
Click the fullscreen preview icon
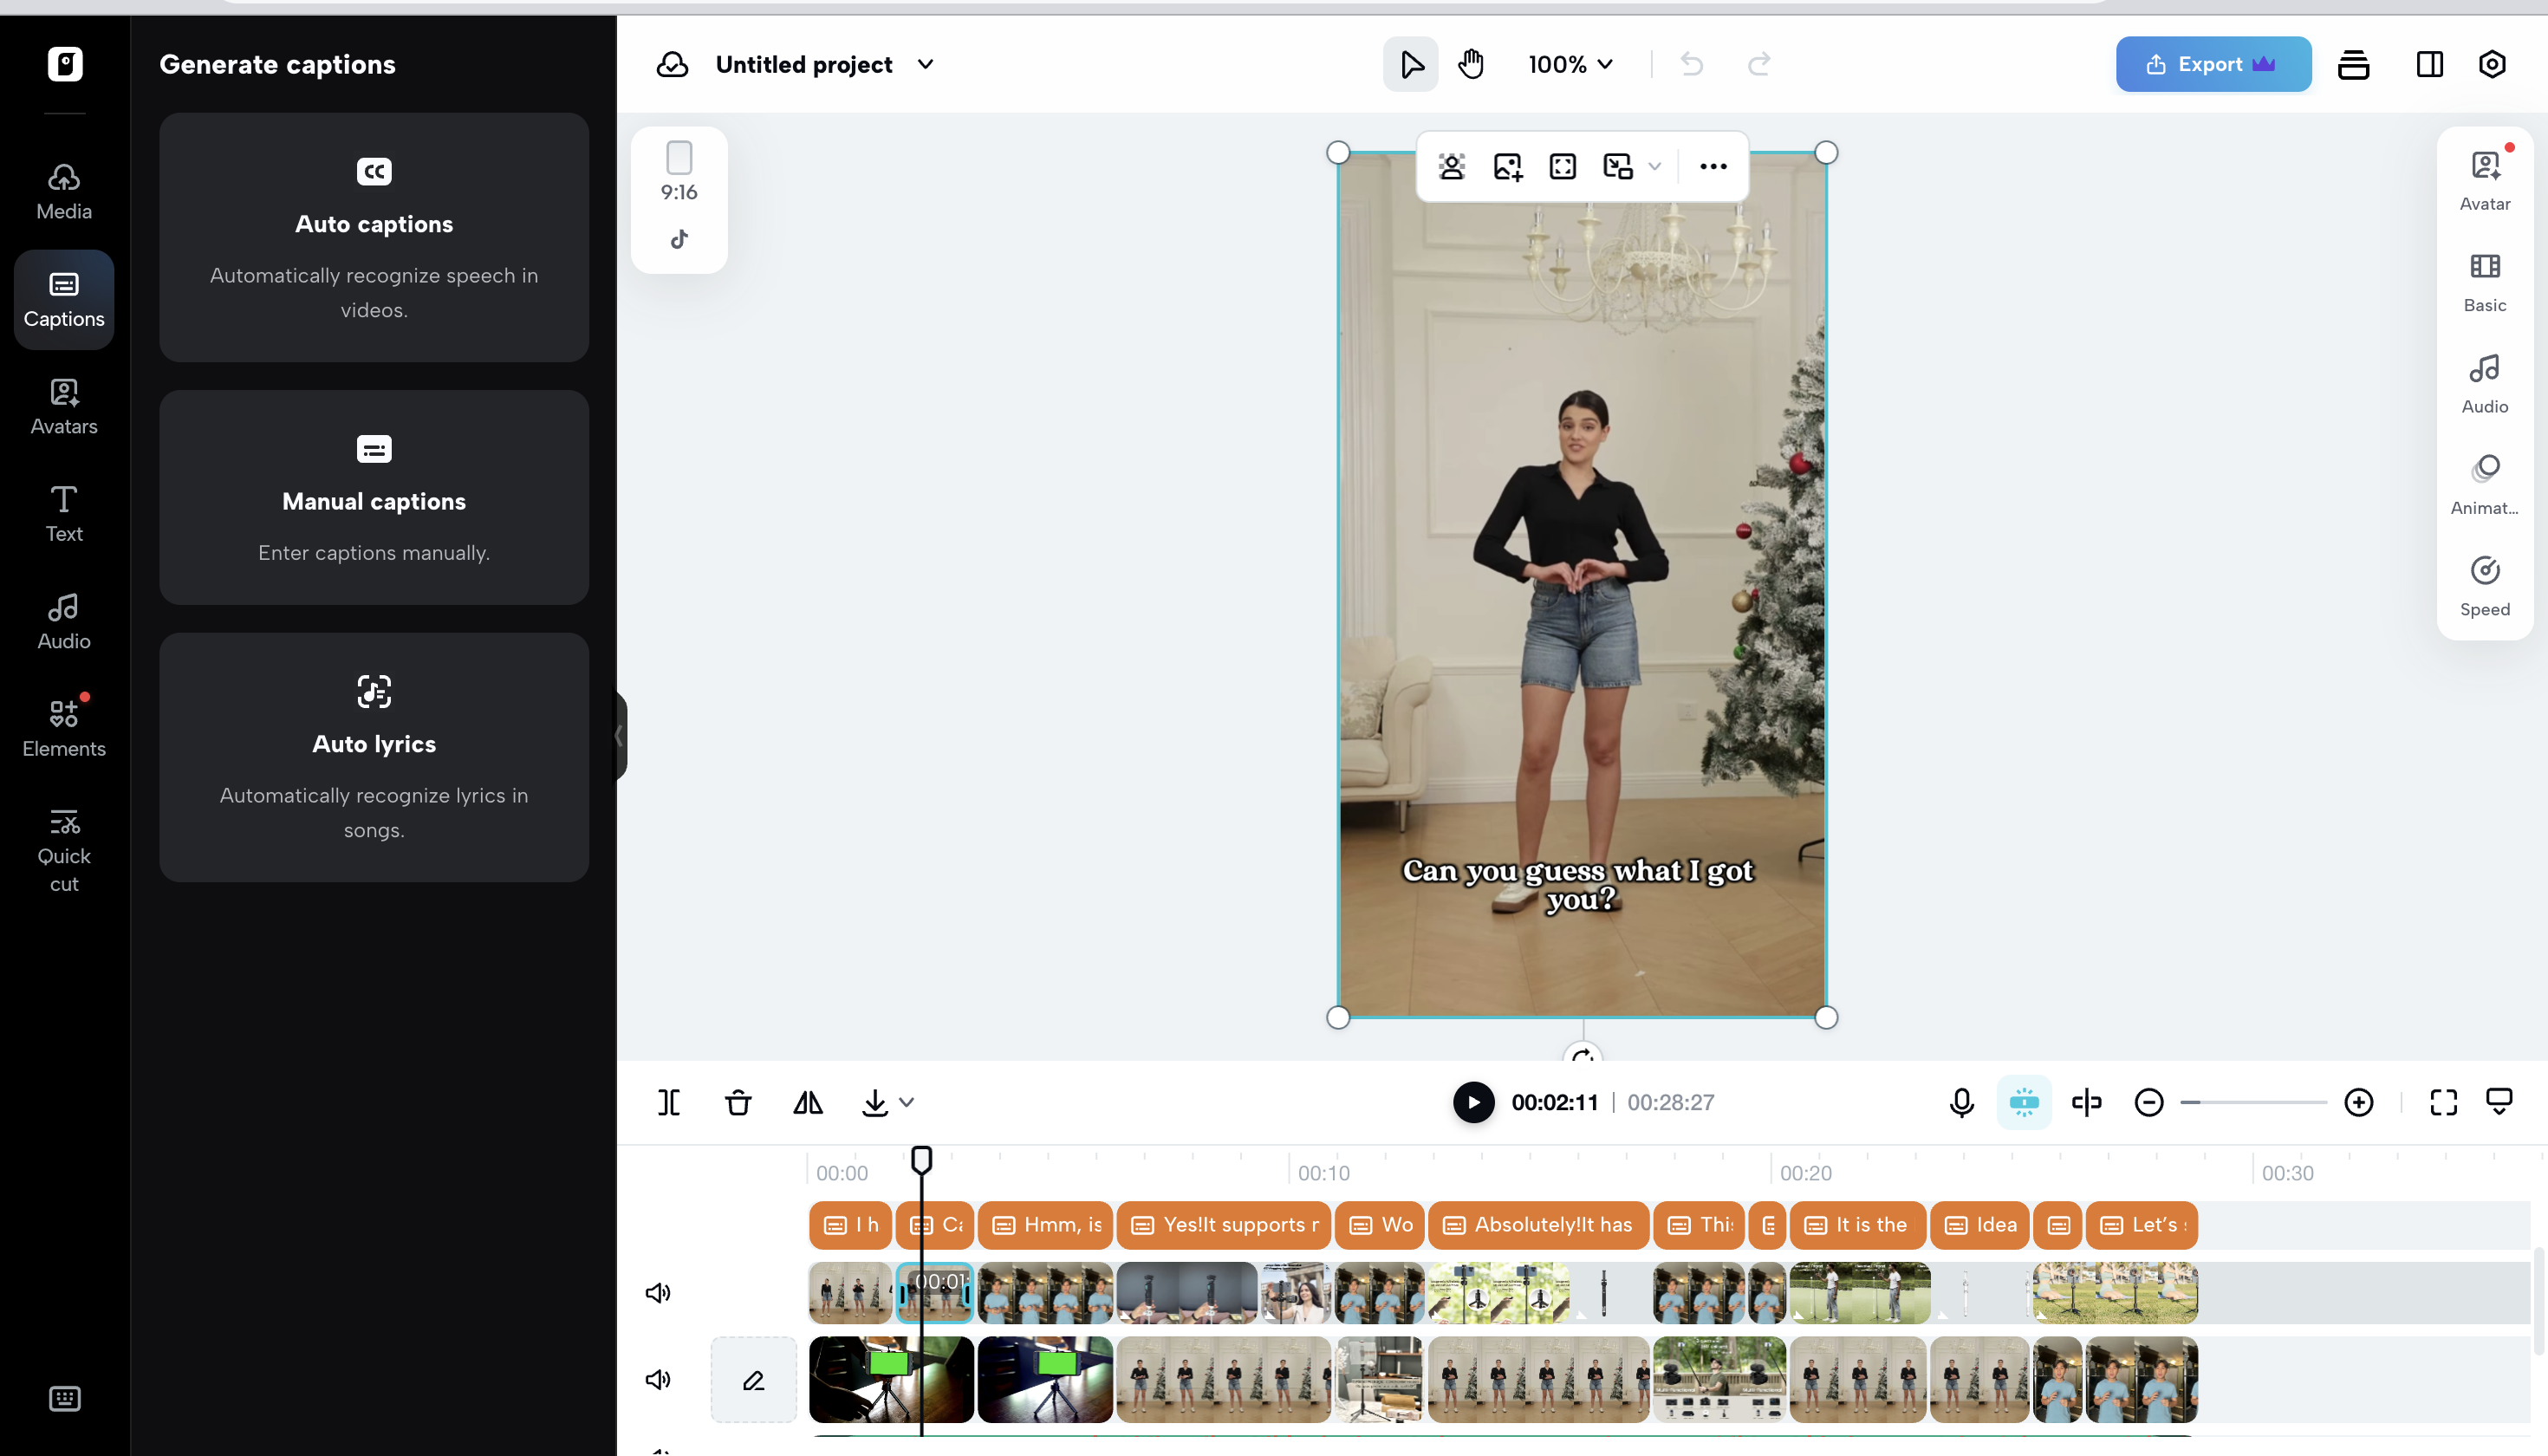2443,1102
